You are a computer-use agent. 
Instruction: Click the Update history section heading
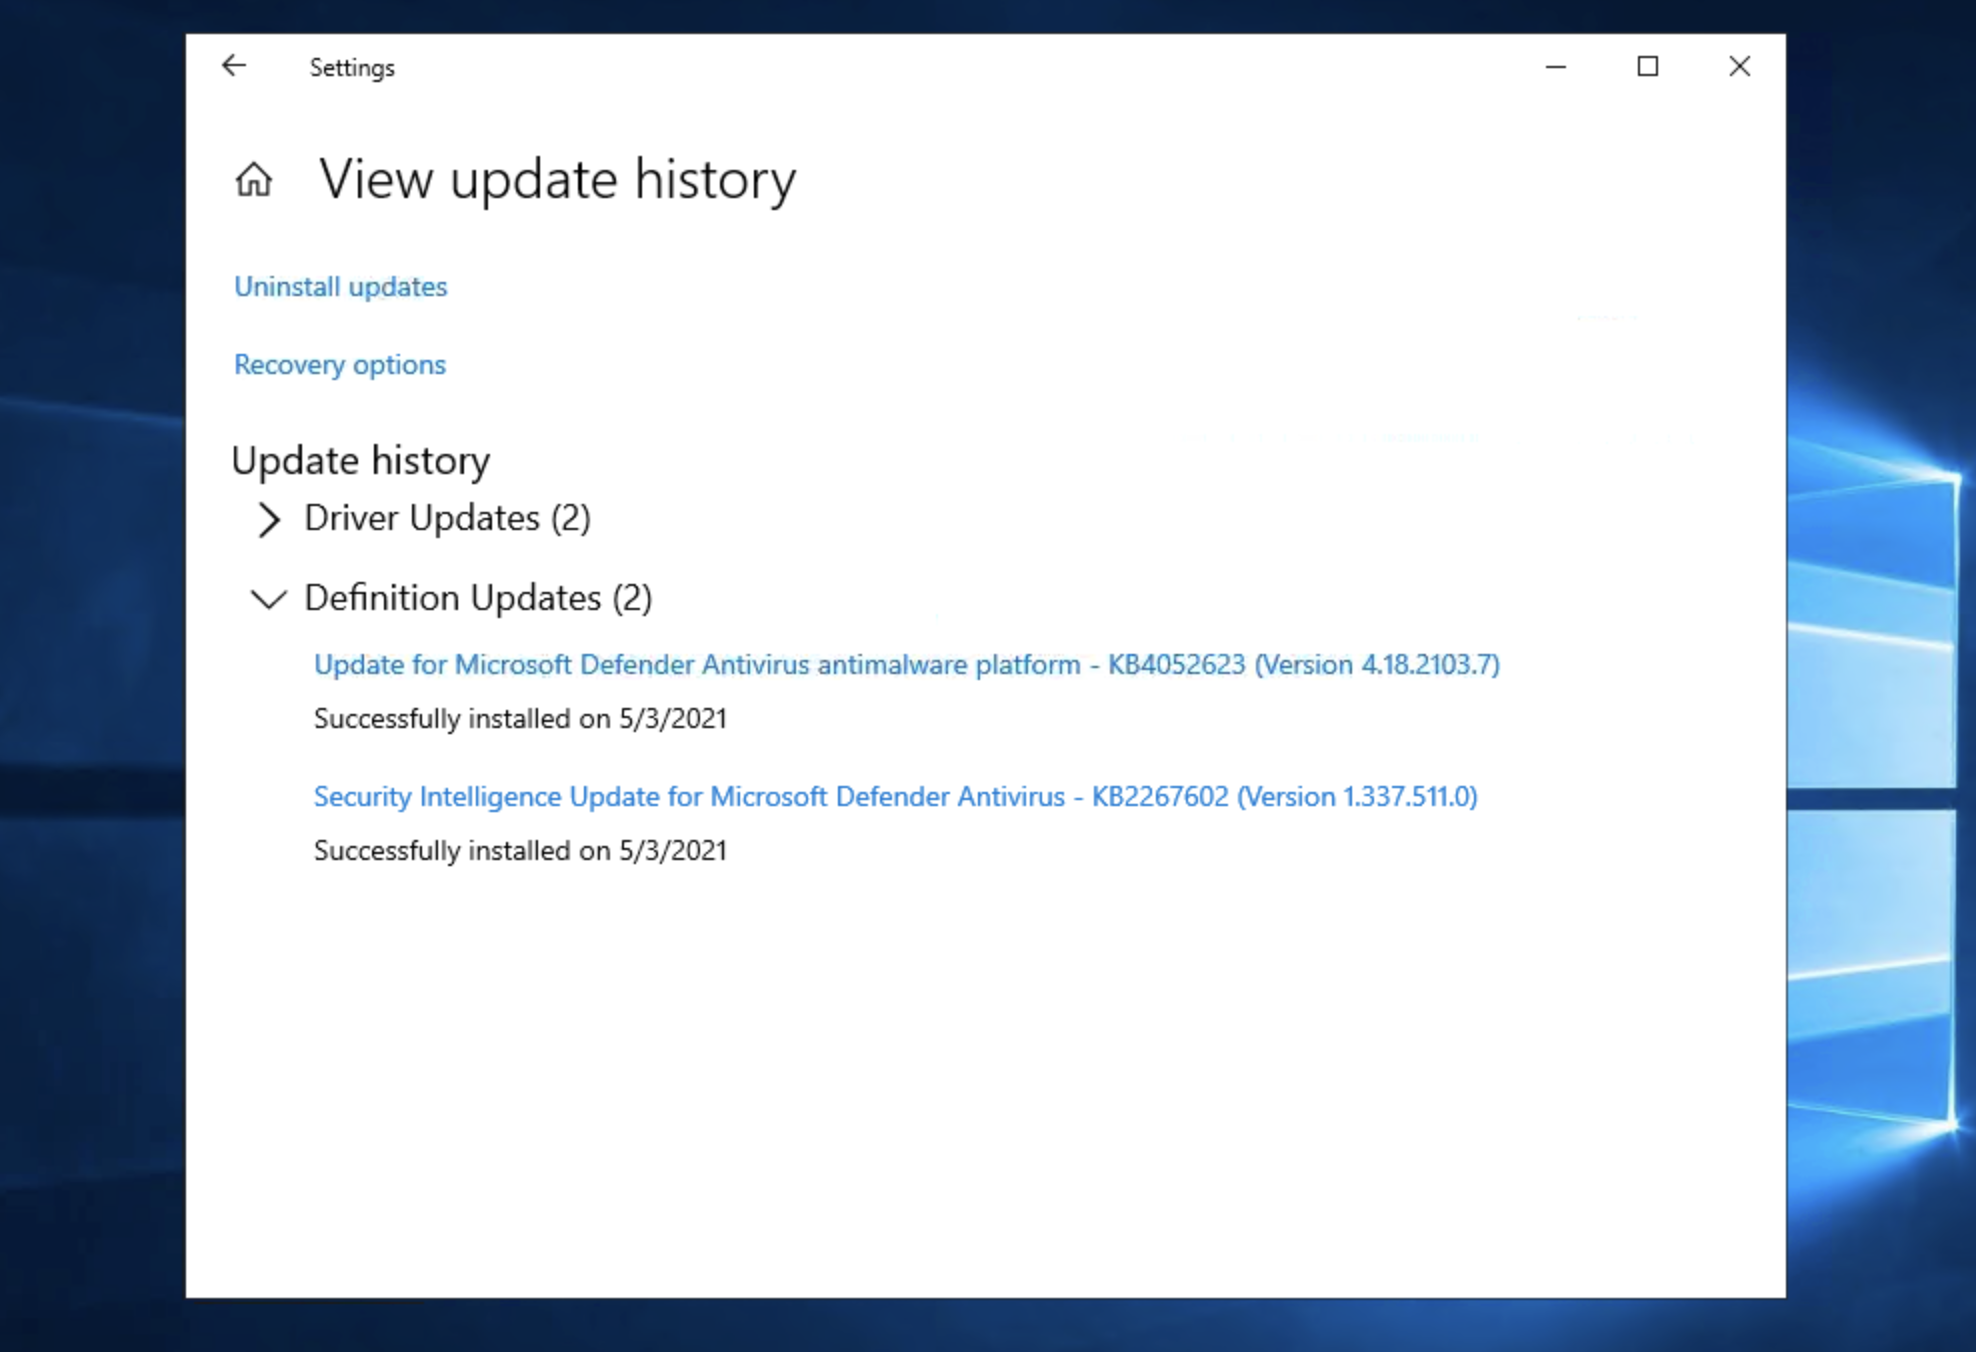click(360, 460)
